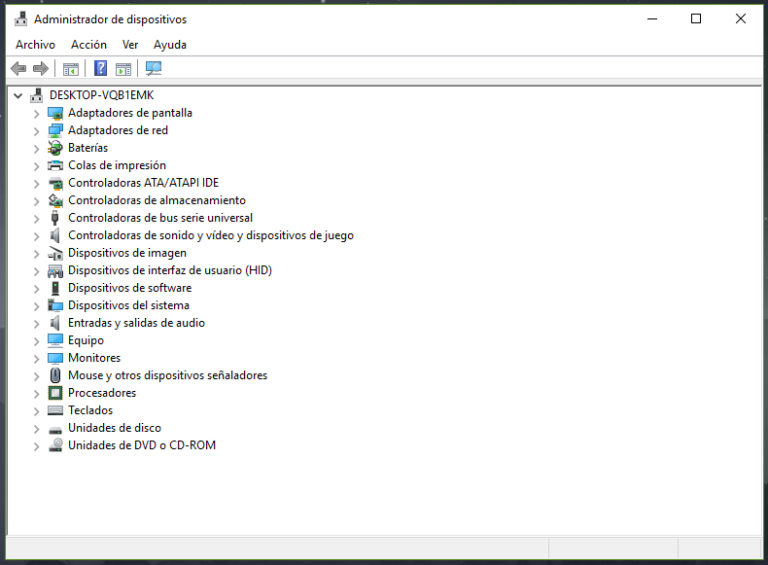
Task: Click the scan for hardware changes monitor icon
Action: 153,68
